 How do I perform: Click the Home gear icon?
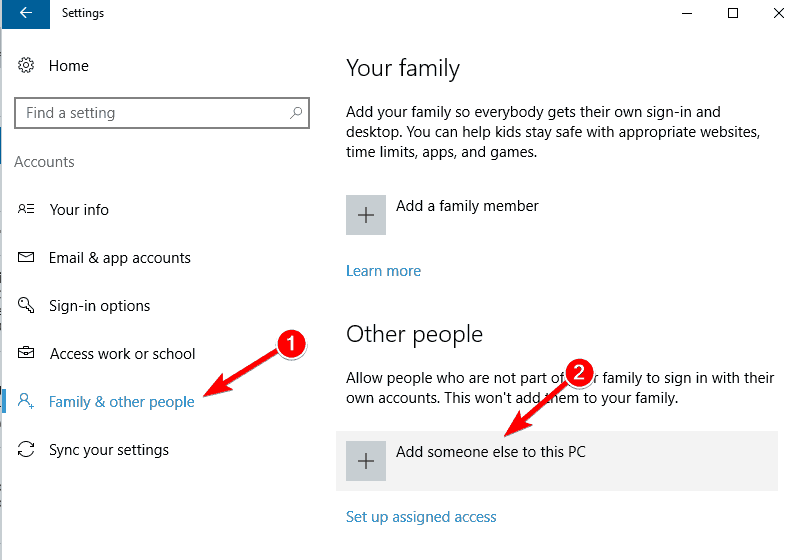tap(28, 66)
